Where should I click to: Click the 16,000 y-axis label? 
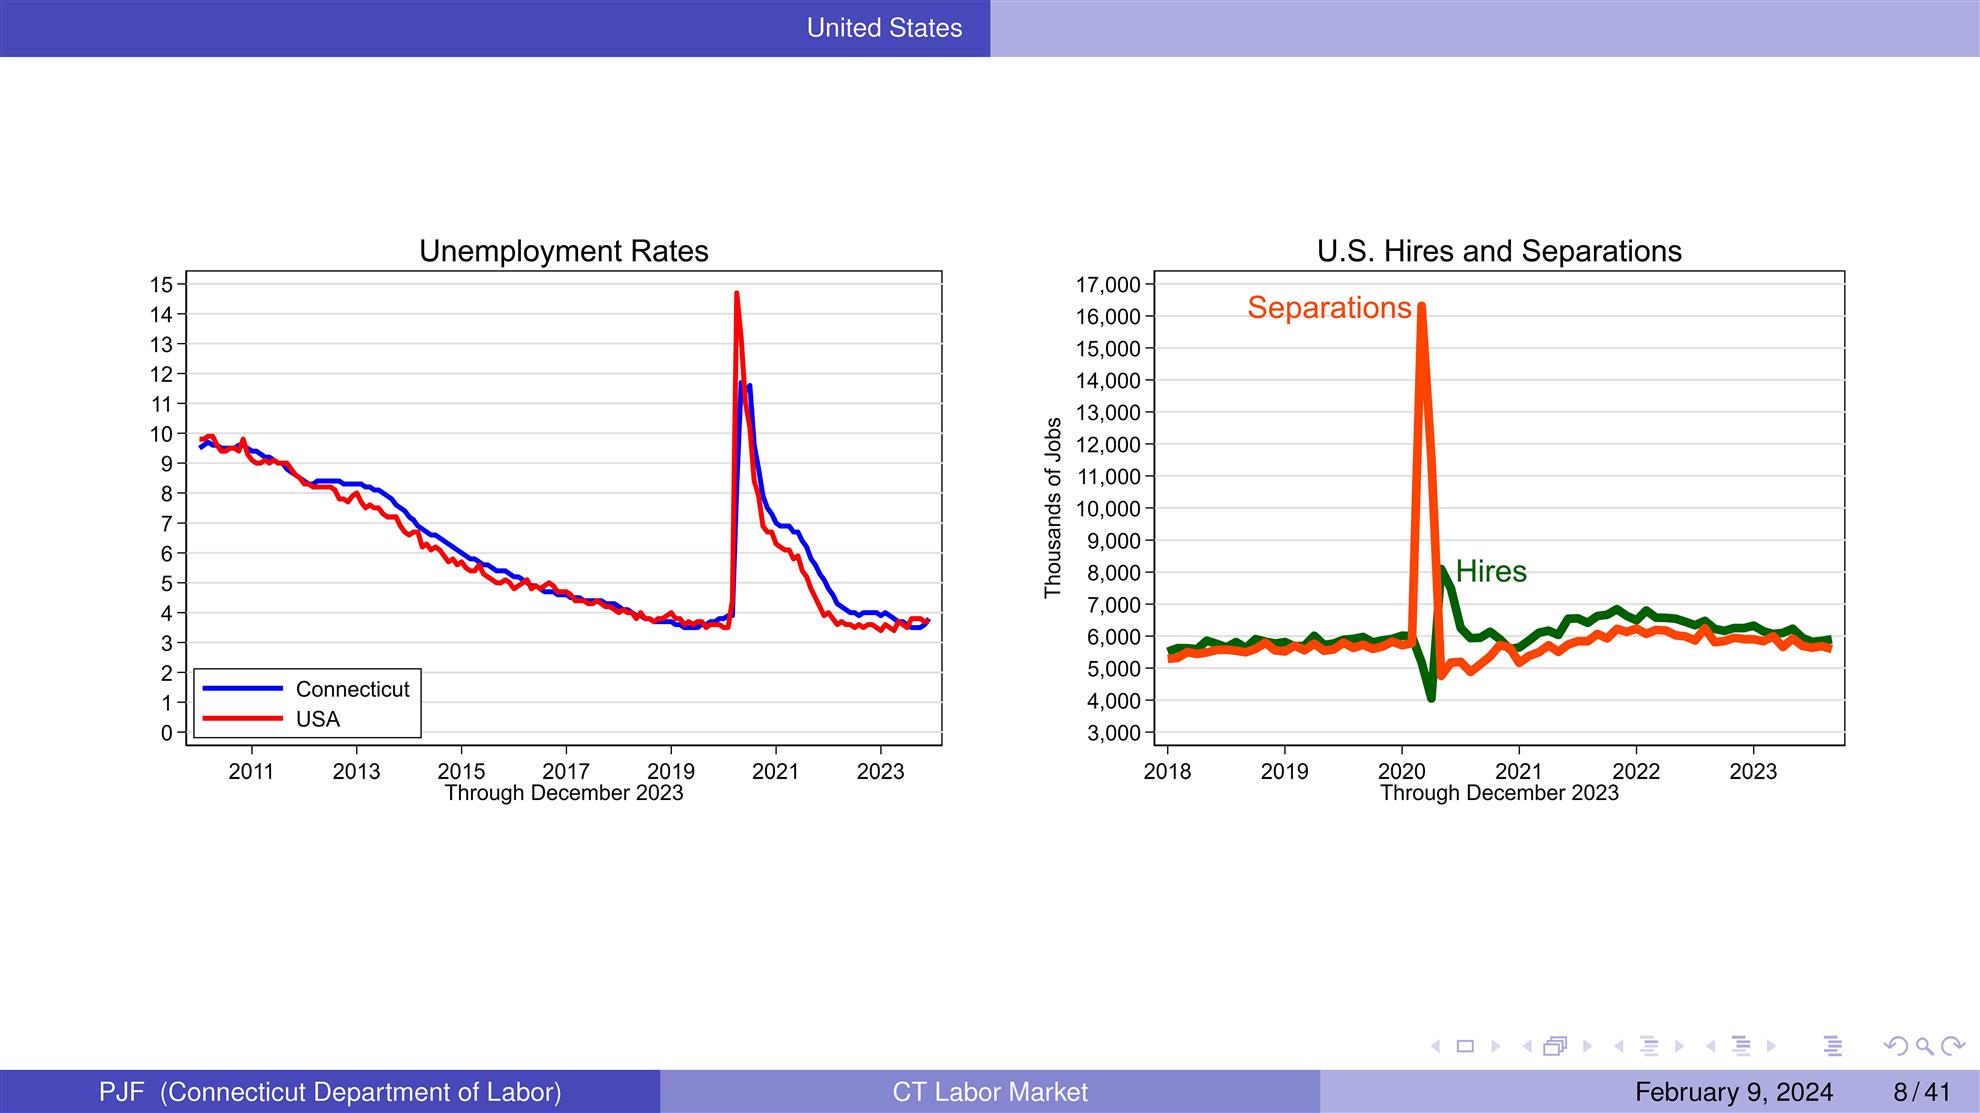[x=1108, y=317]
